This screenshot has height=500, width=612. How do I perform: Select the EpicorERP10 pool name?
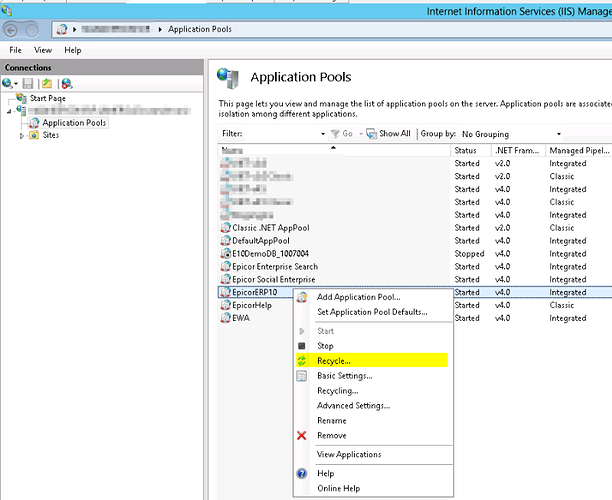point(254,292)
